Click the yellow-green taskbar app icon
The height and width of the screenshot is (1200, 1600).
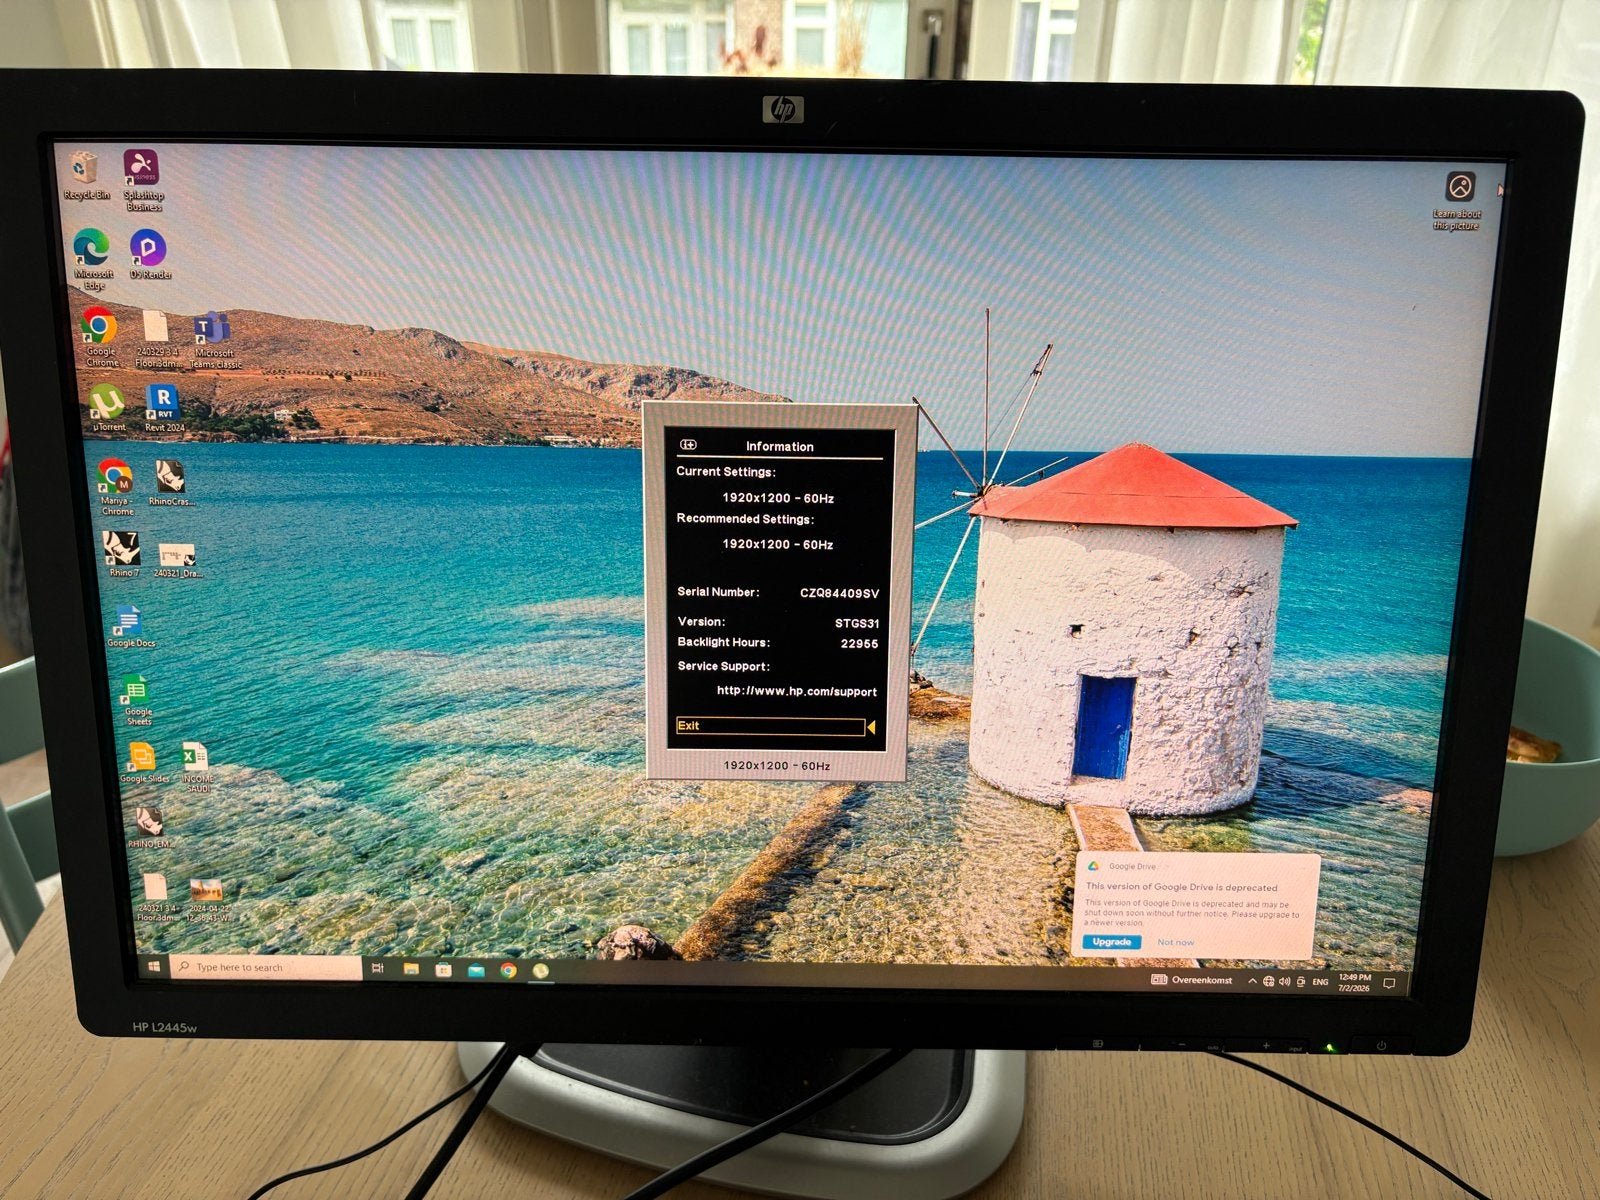541,970
